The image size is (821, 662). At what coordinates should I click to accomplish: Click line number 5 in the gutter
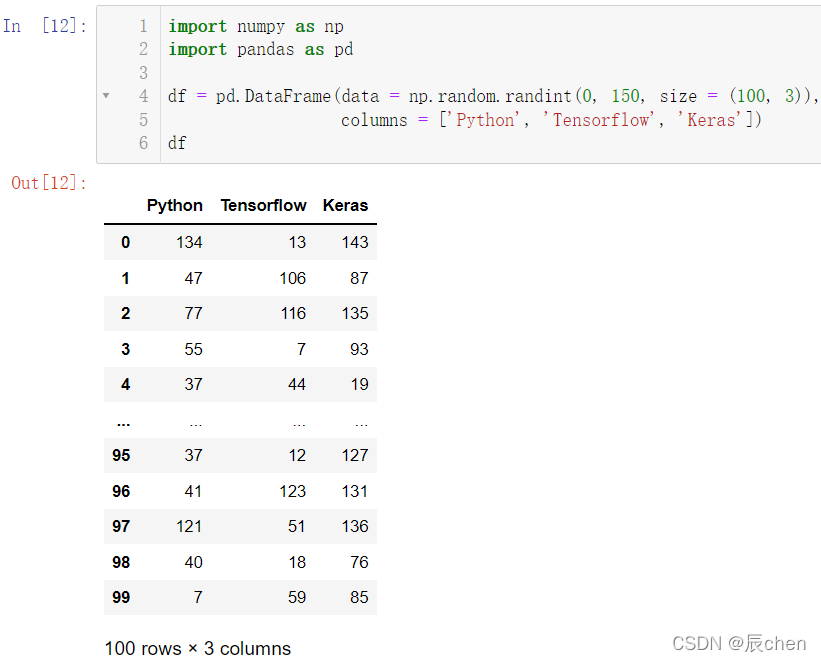click(143, 120)
